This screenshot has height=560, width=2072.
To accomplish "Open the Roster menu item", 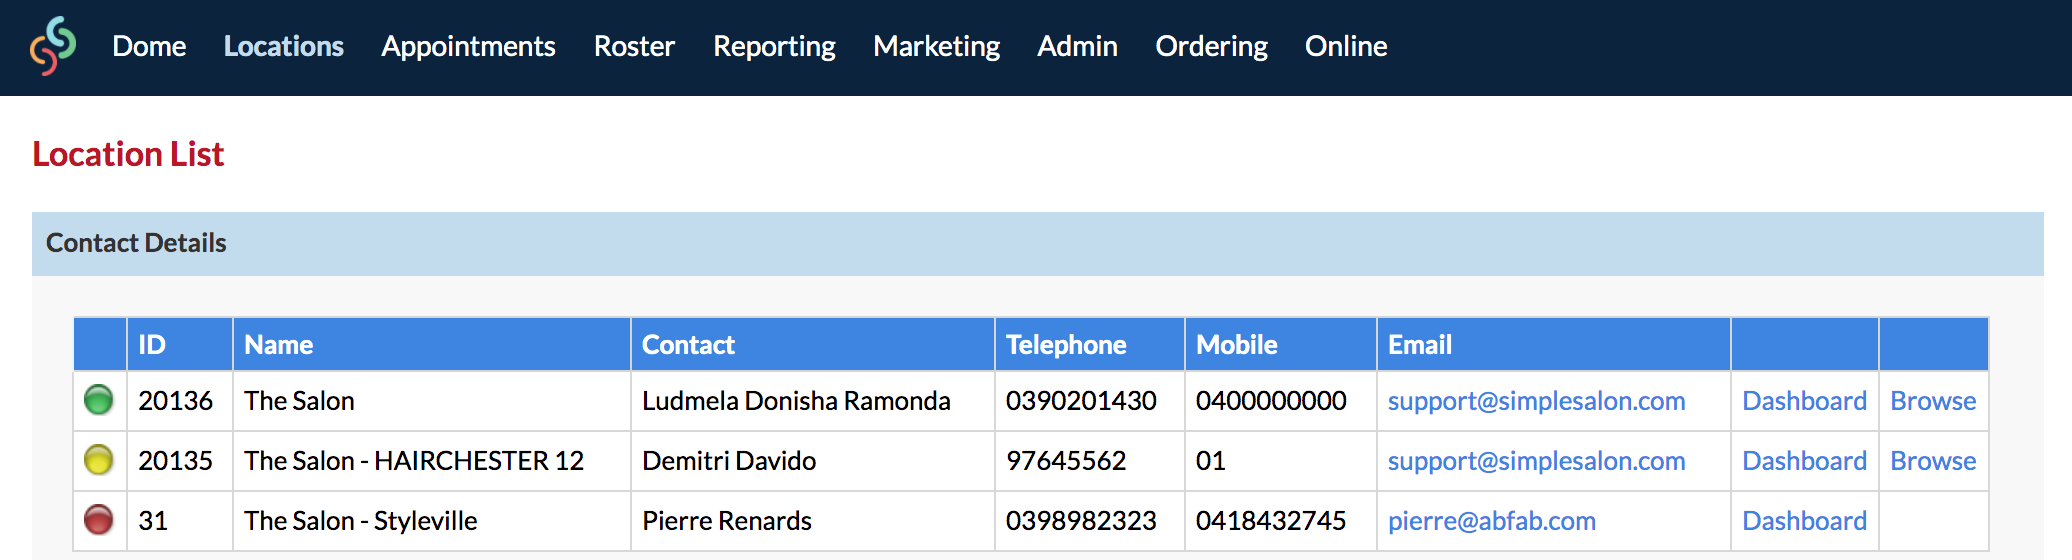I will [634, 46].
